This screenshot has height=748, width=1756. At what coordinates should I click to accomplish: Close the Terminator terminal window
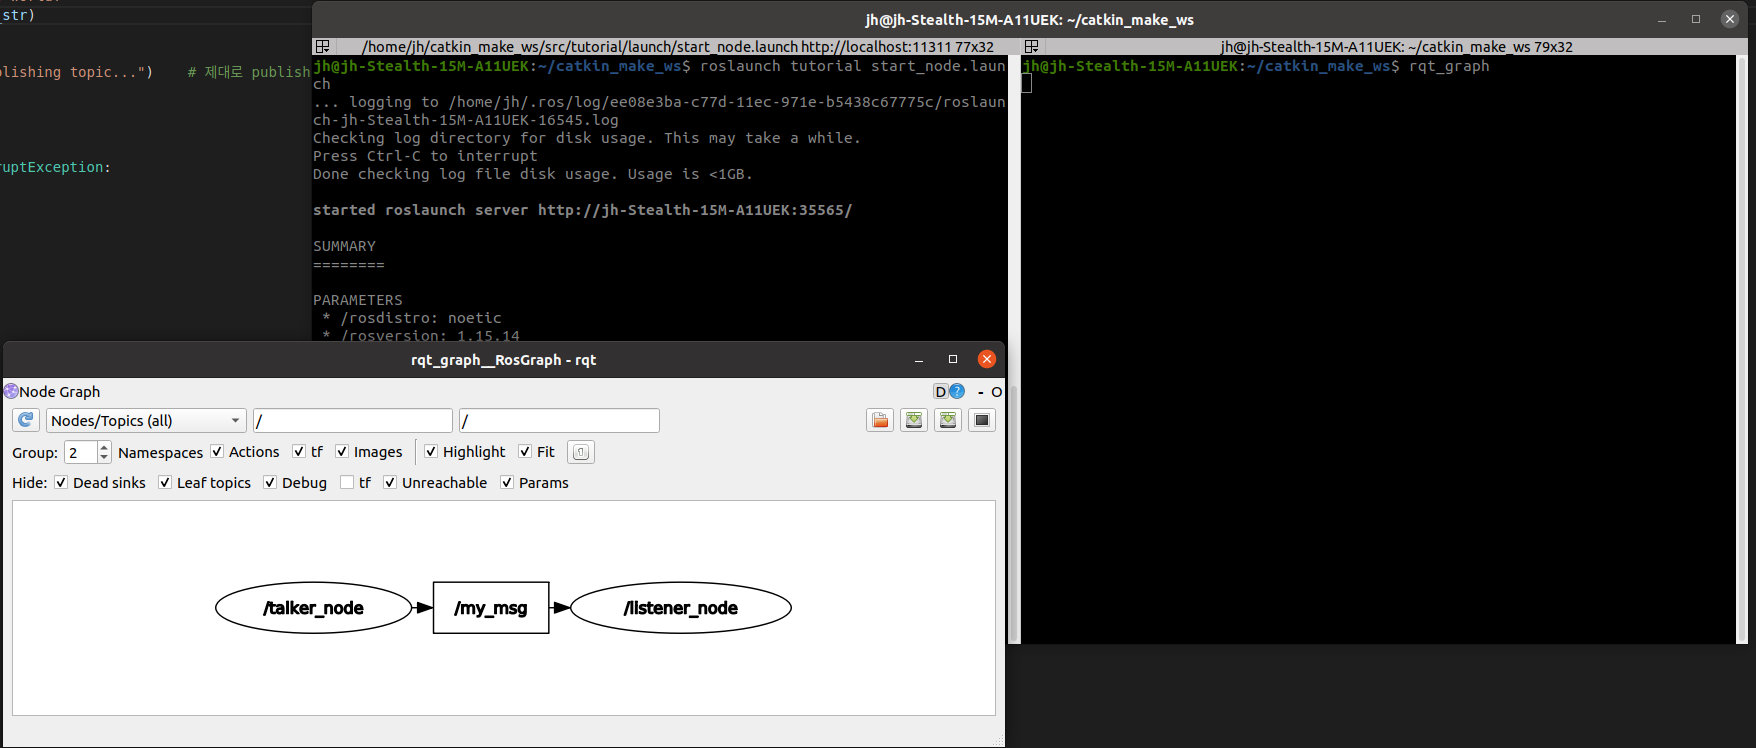(1730, 19)
